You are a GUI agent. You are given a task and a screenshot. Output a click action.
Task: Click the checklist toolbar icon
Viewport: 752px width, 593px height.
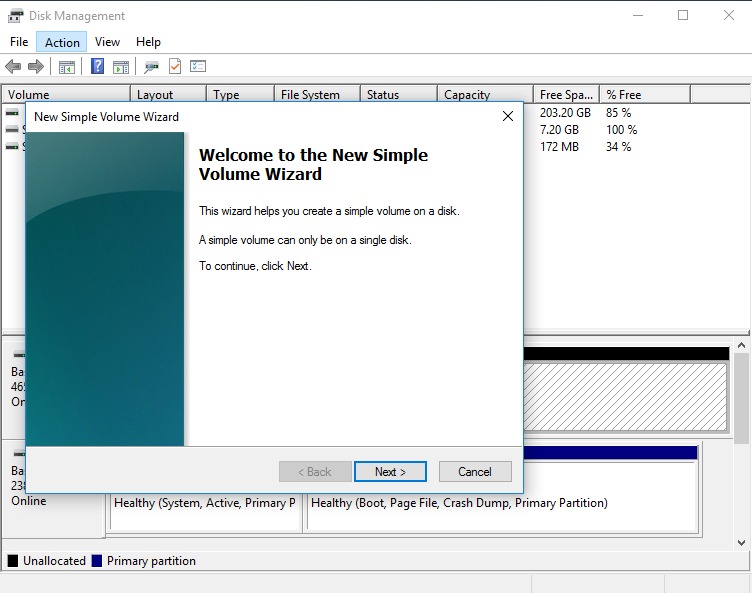[x=198, y=67]
